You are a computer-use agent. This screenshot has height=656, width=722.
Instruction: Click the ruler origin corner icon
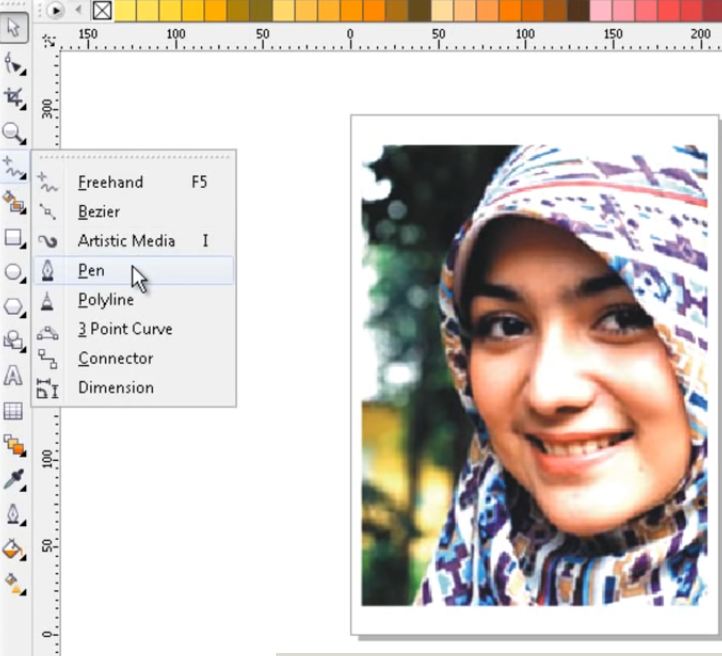pyautogui.click(x=48, y=41)
